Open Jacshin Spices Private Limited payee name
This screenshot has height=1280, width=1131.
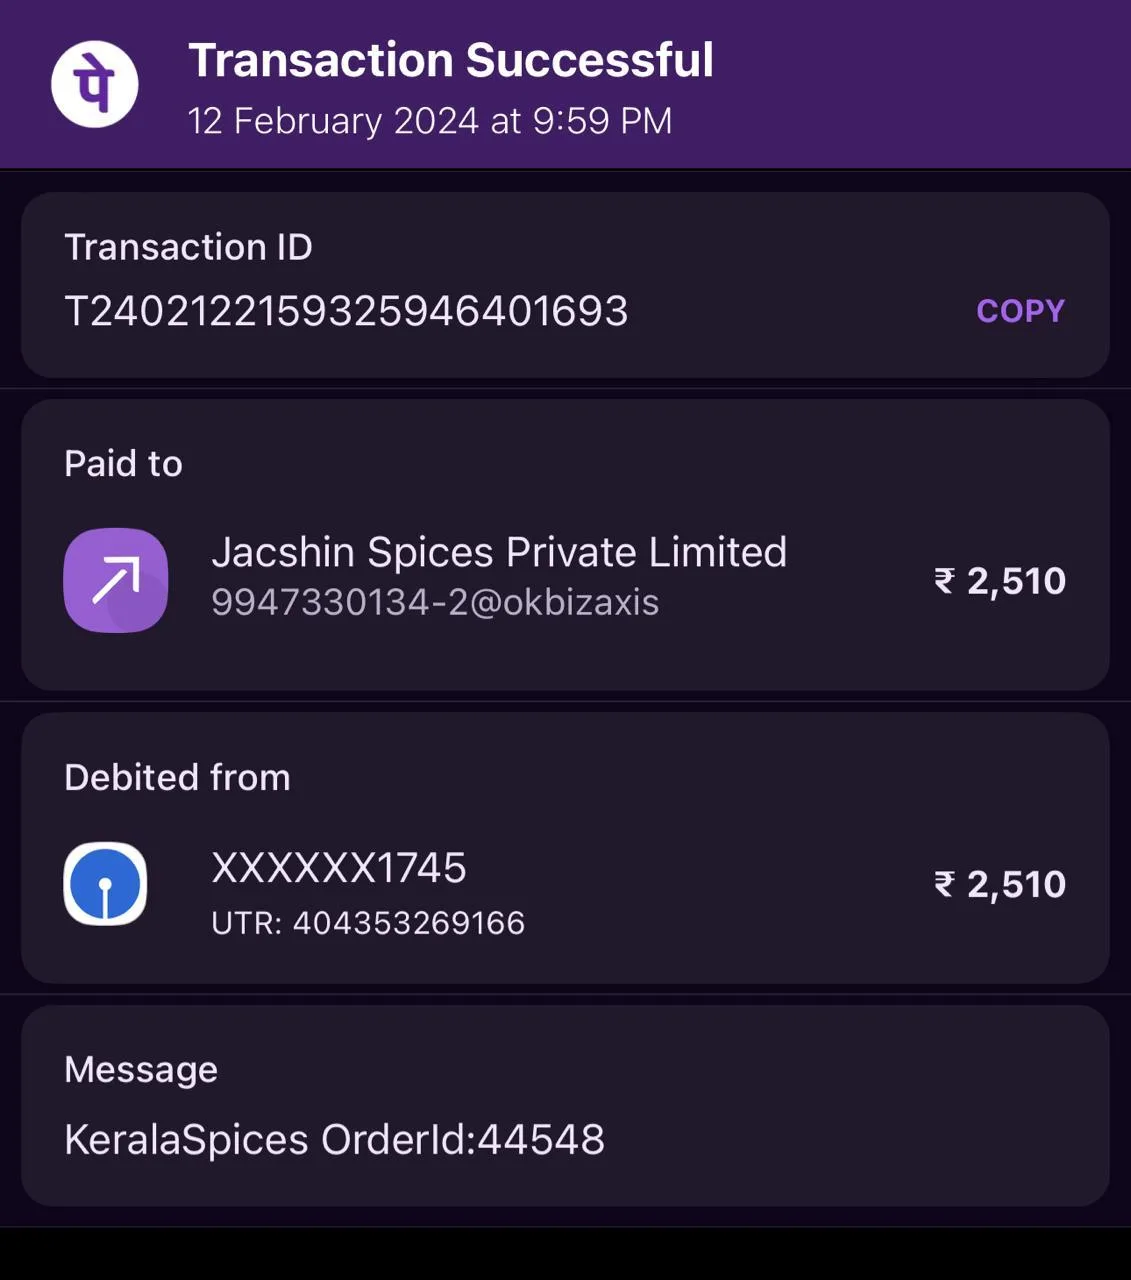[x=499, y=552]
